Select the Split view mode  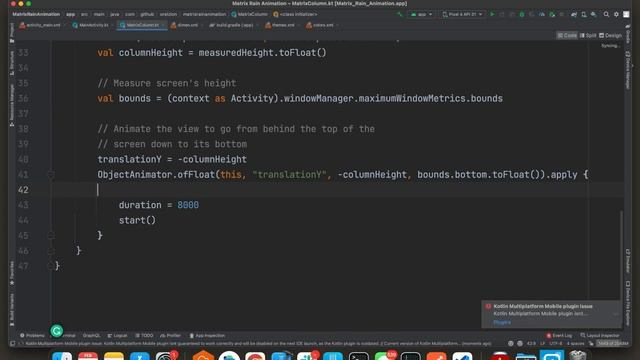[x=588, y=36]
